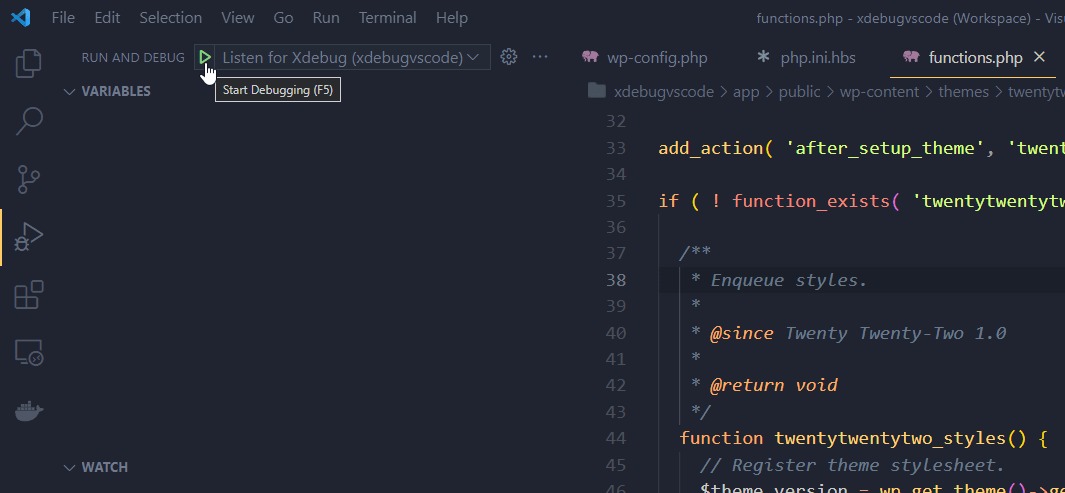This screenshot has width=1065, height=493.
Task: Click the add_action text on line 33
Action: (711, 148)
